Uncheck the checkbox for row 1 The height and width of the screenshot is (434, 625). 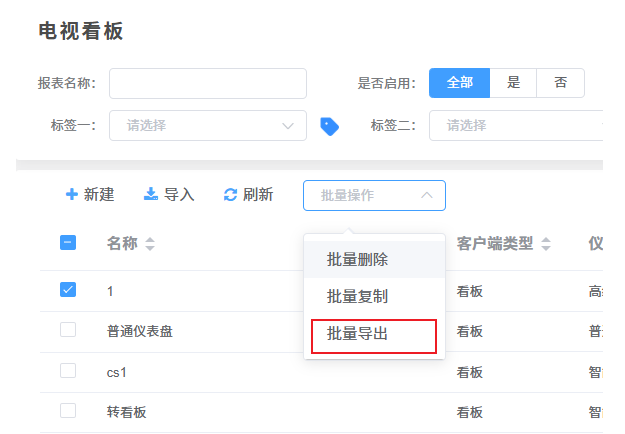point(68,290)
